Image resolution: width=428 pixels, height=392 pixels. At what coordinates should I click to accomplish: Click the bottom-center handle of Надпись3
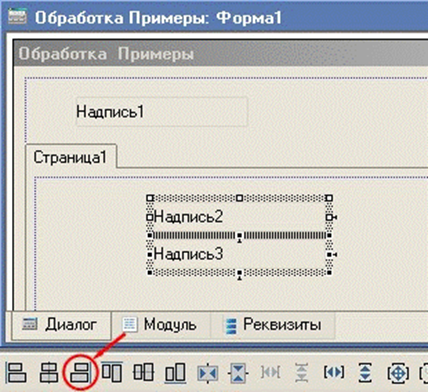[239, 273]
